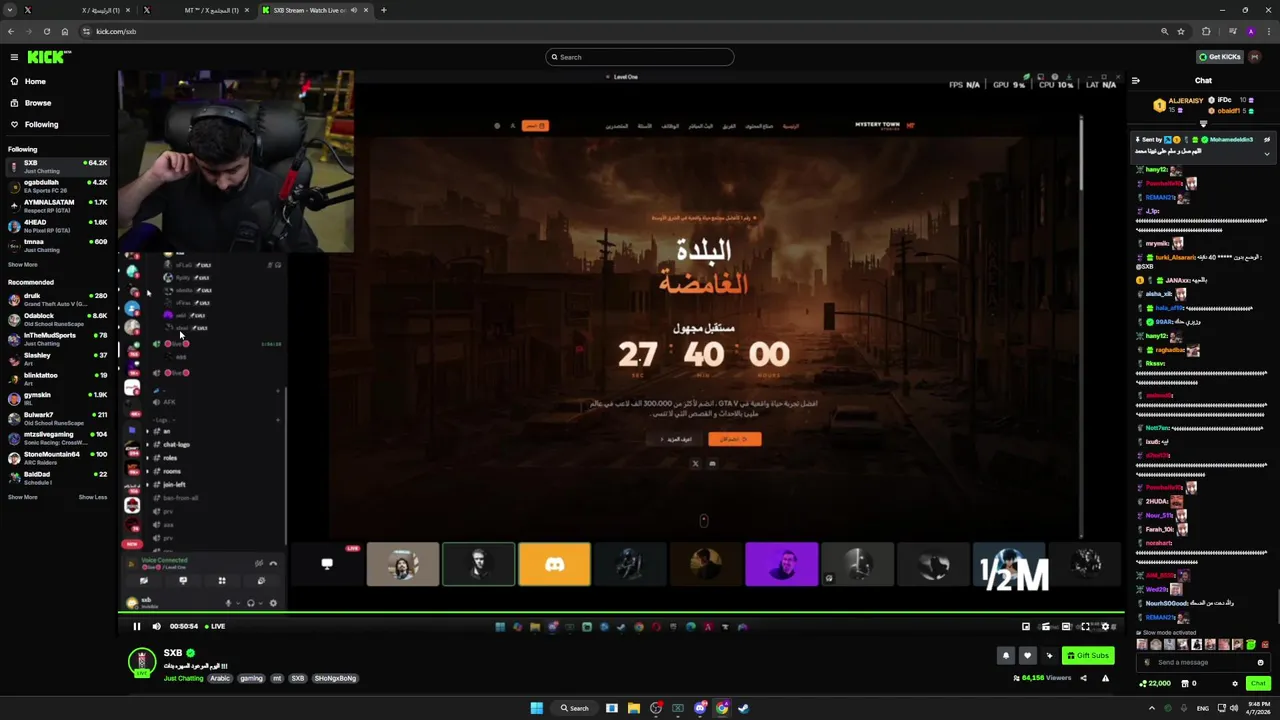Click the Windows taskbar Search box
The height and width of the screenshot is (720, 1280).
[x=575, y=708]
